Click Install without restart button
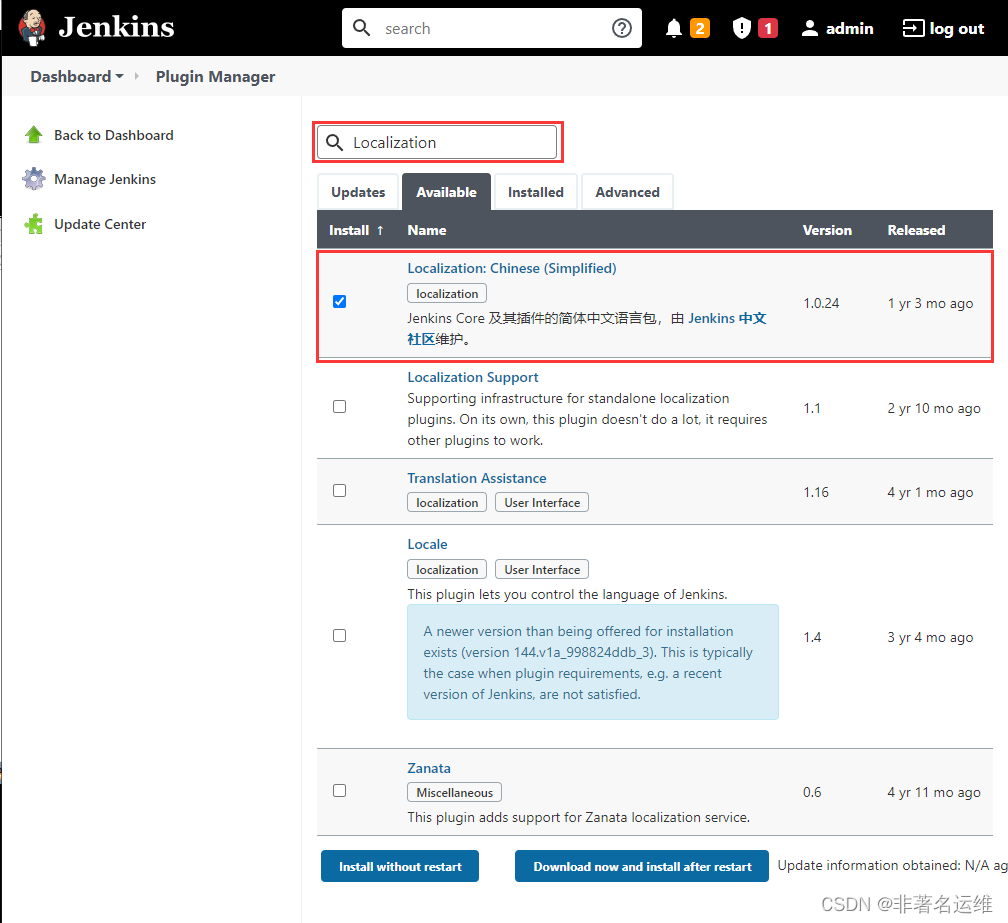 (x=400, y=866)
